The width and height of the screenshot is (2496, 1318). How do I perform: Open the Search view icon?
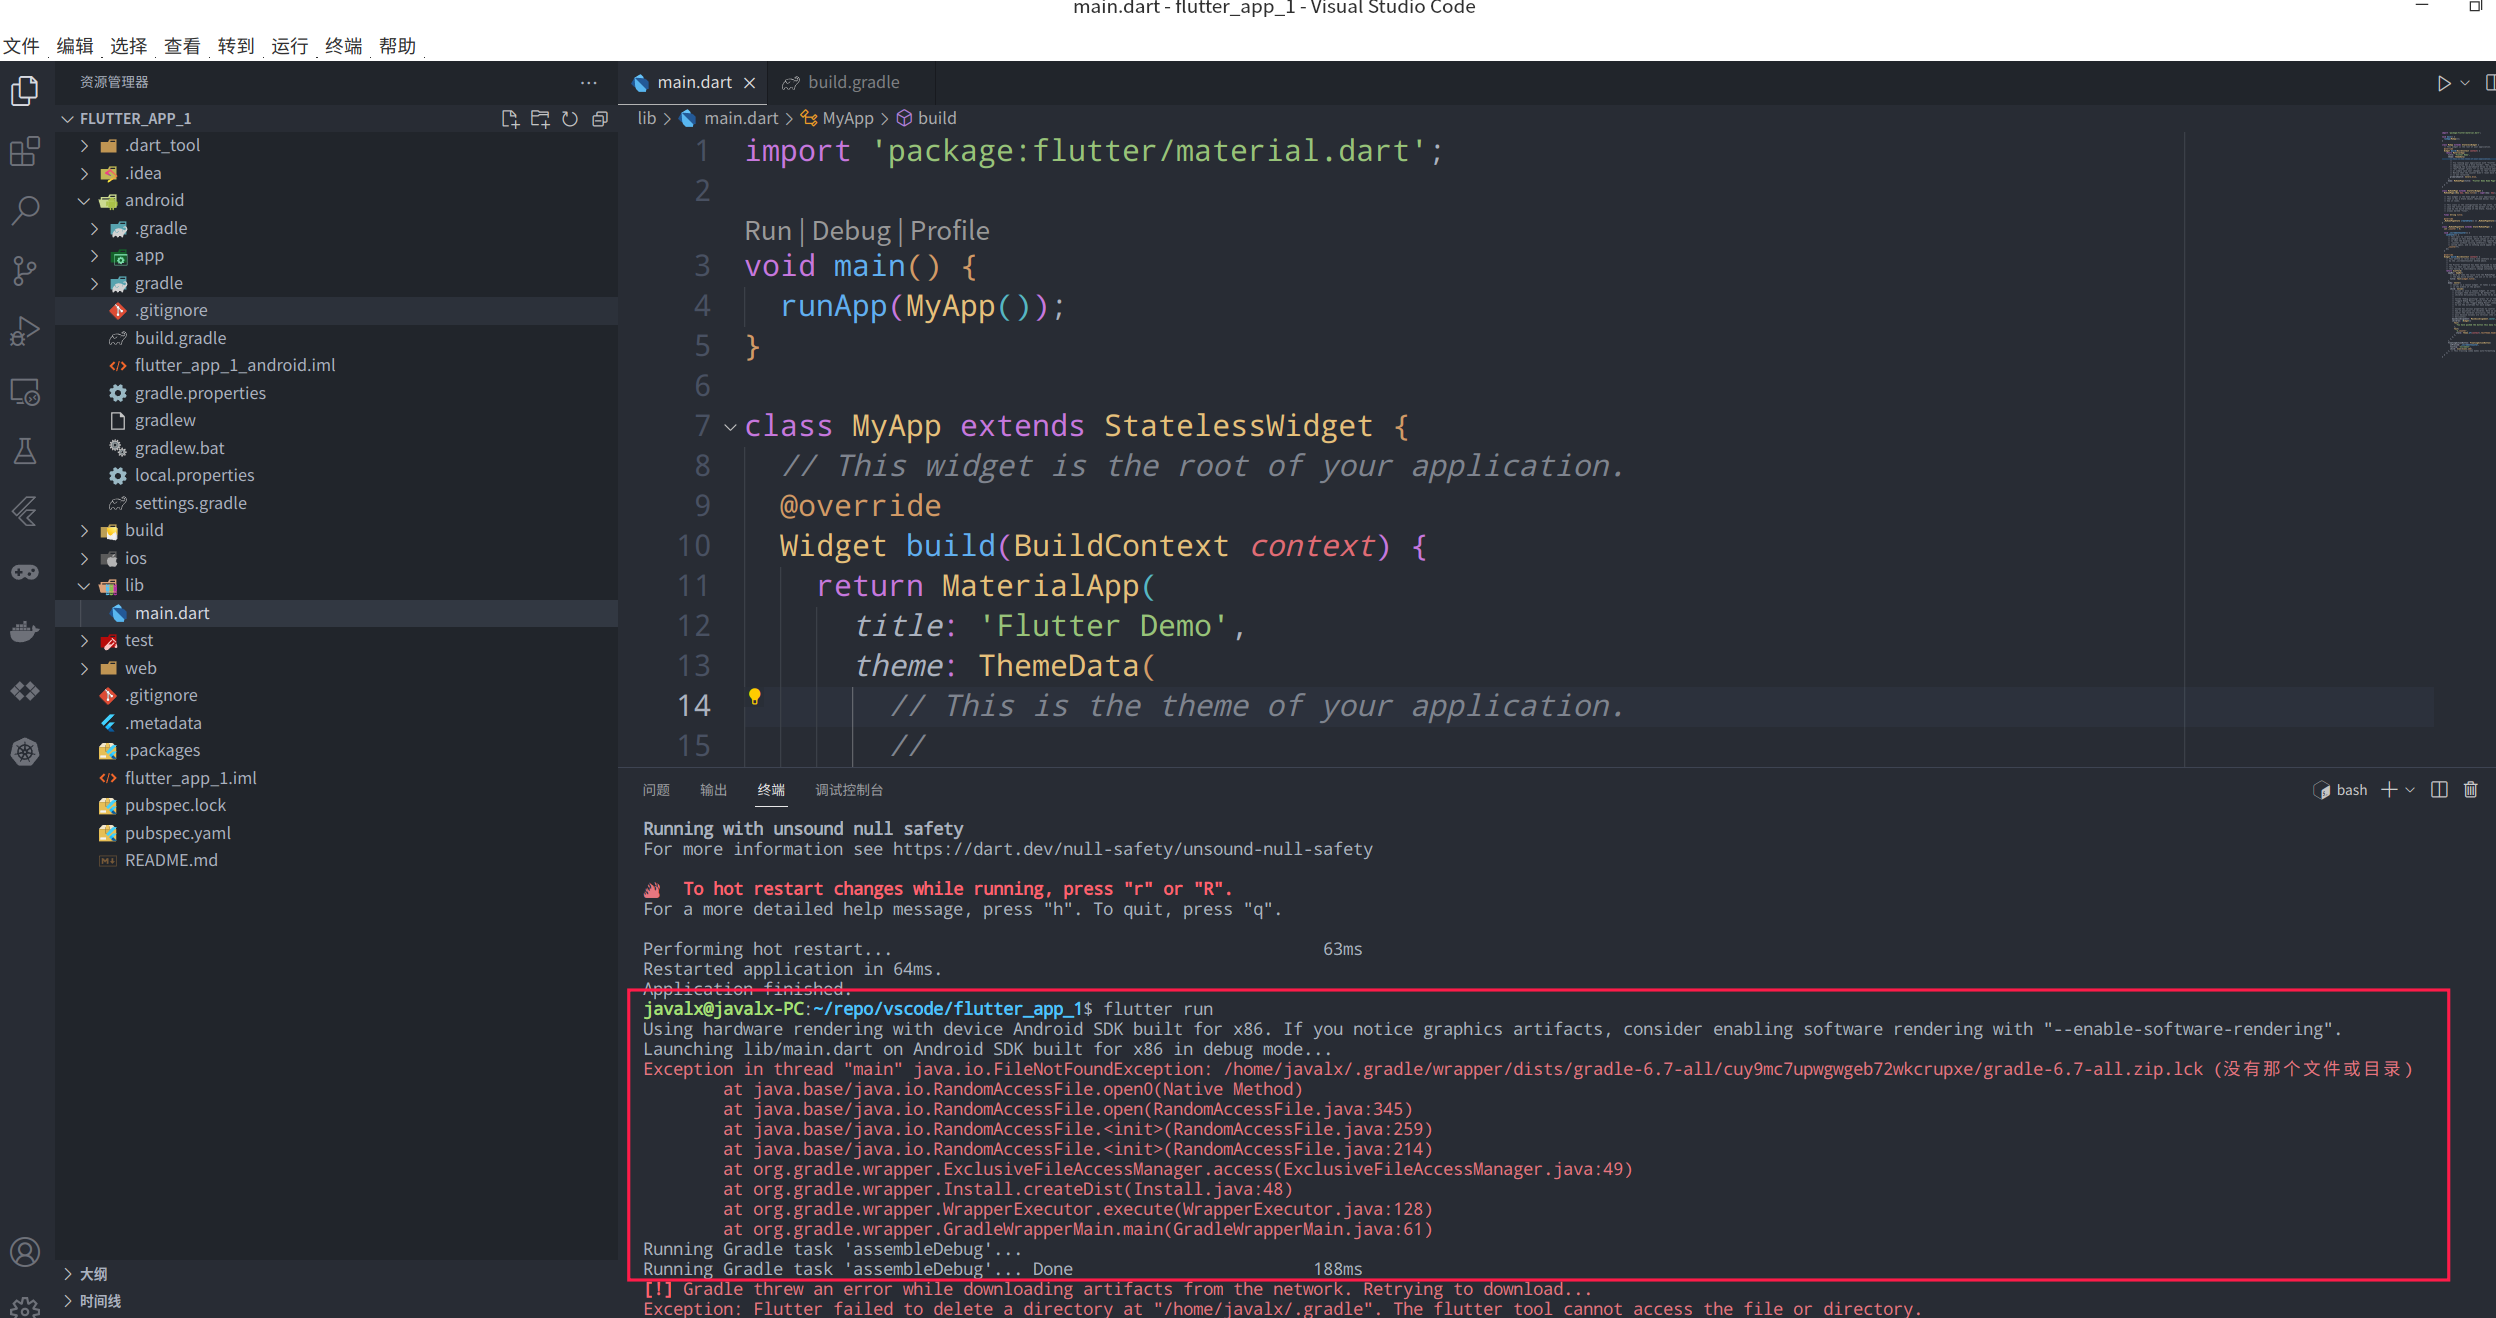[25, 211]
